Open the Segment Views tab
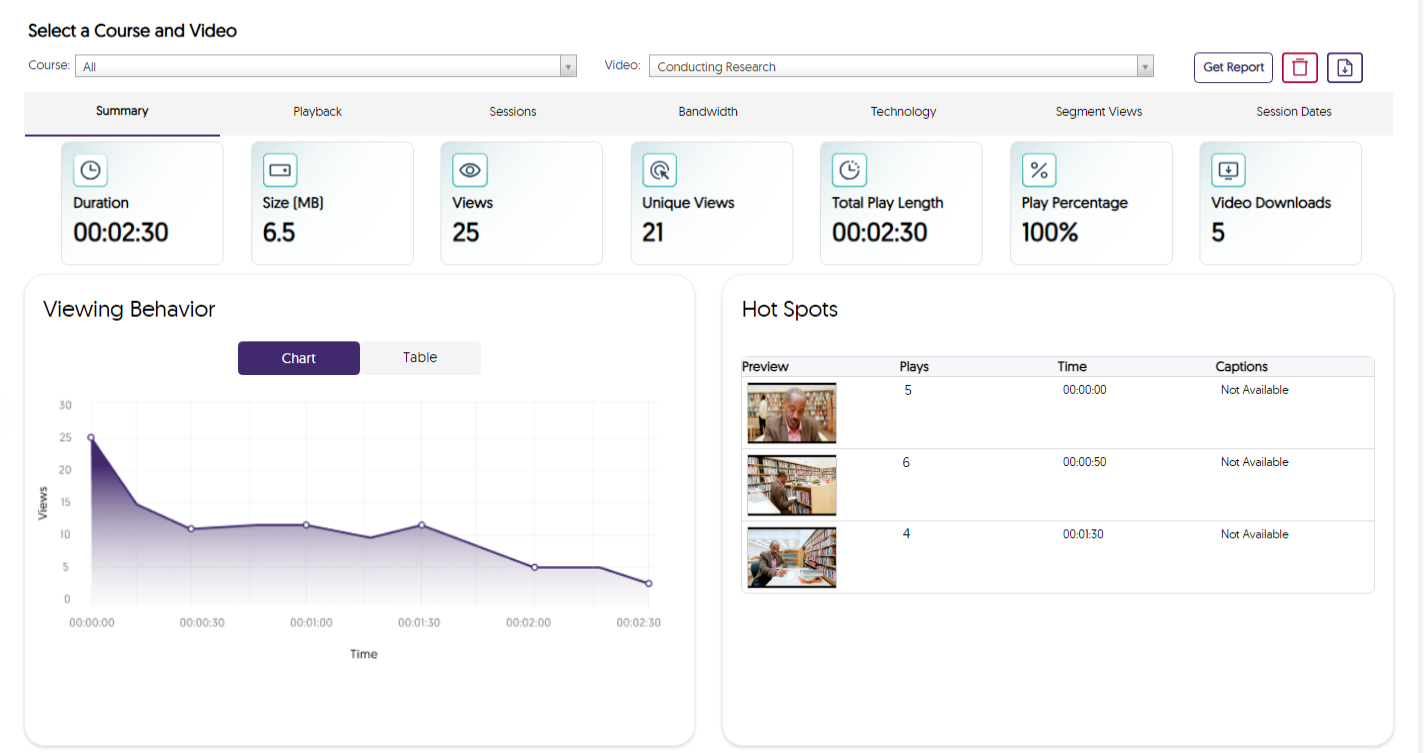Image resolution: width=1428 pixels, height=753 pixels. coord(1098,112)
